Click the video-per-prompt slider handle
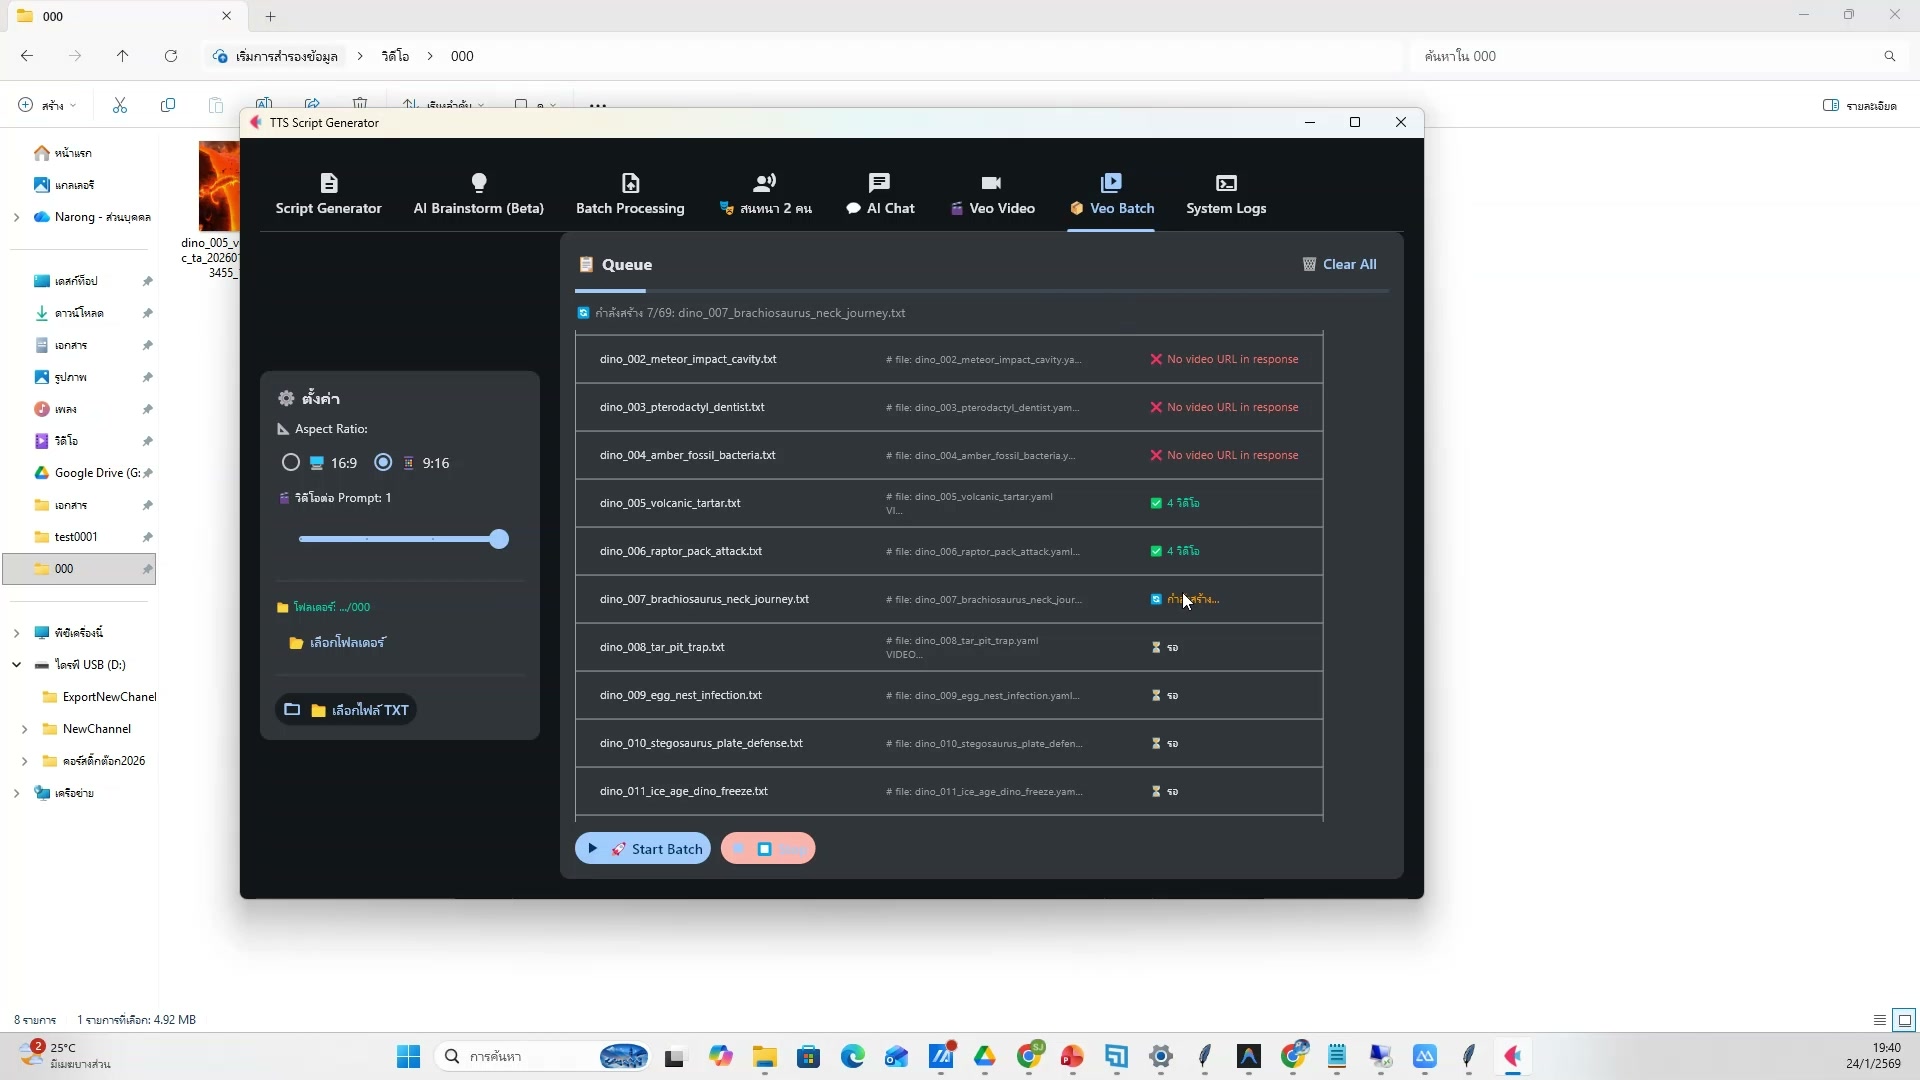This screenshot has width=1920, height=1080. [x=499, y=539]
